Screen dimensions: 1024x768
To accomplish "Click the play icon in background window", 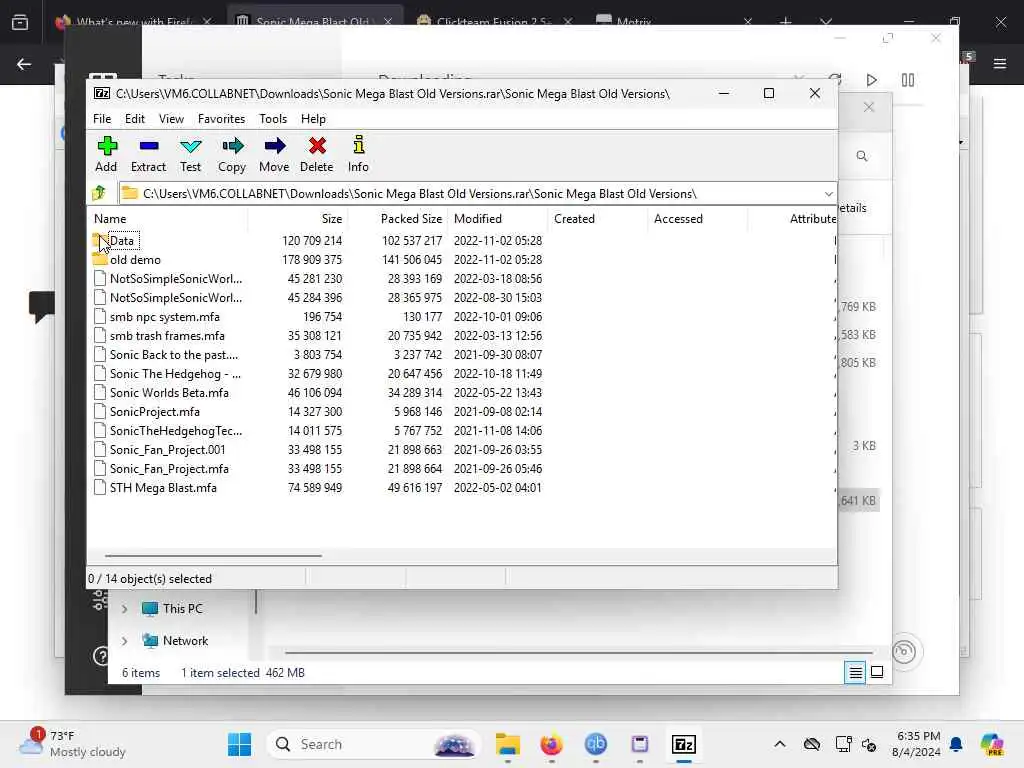I will pyautogui.click(x=871, y=80).
